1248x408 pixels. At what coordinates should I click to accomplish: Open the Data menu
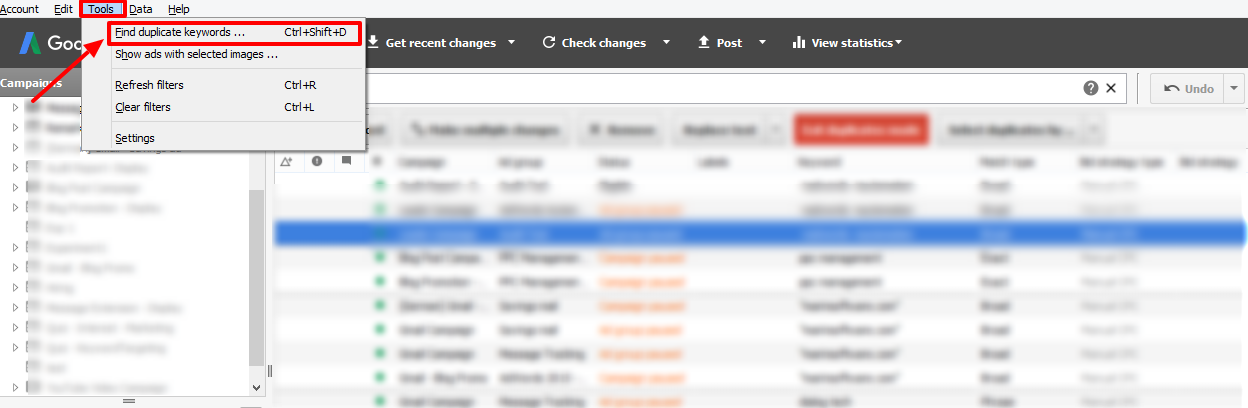[x=141, y=9]
